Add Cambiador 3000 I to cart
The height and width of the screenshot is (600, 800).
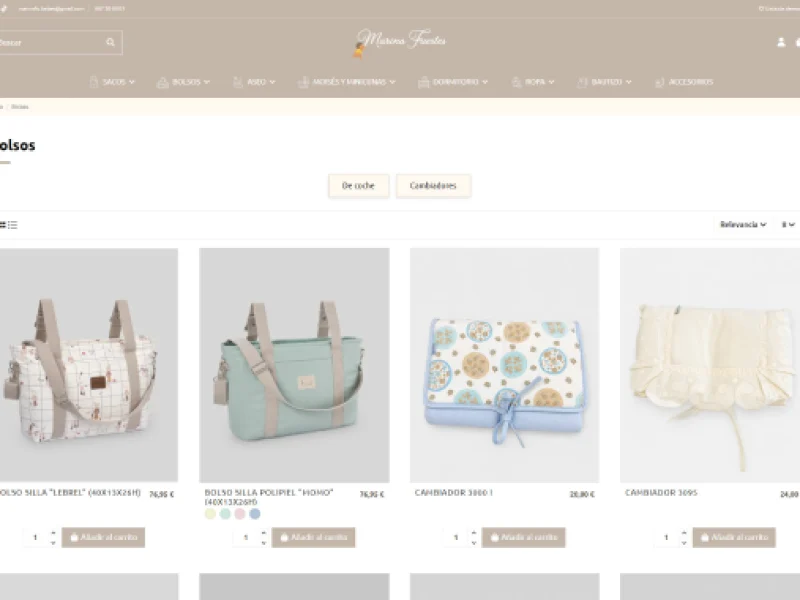click(523, 537)
